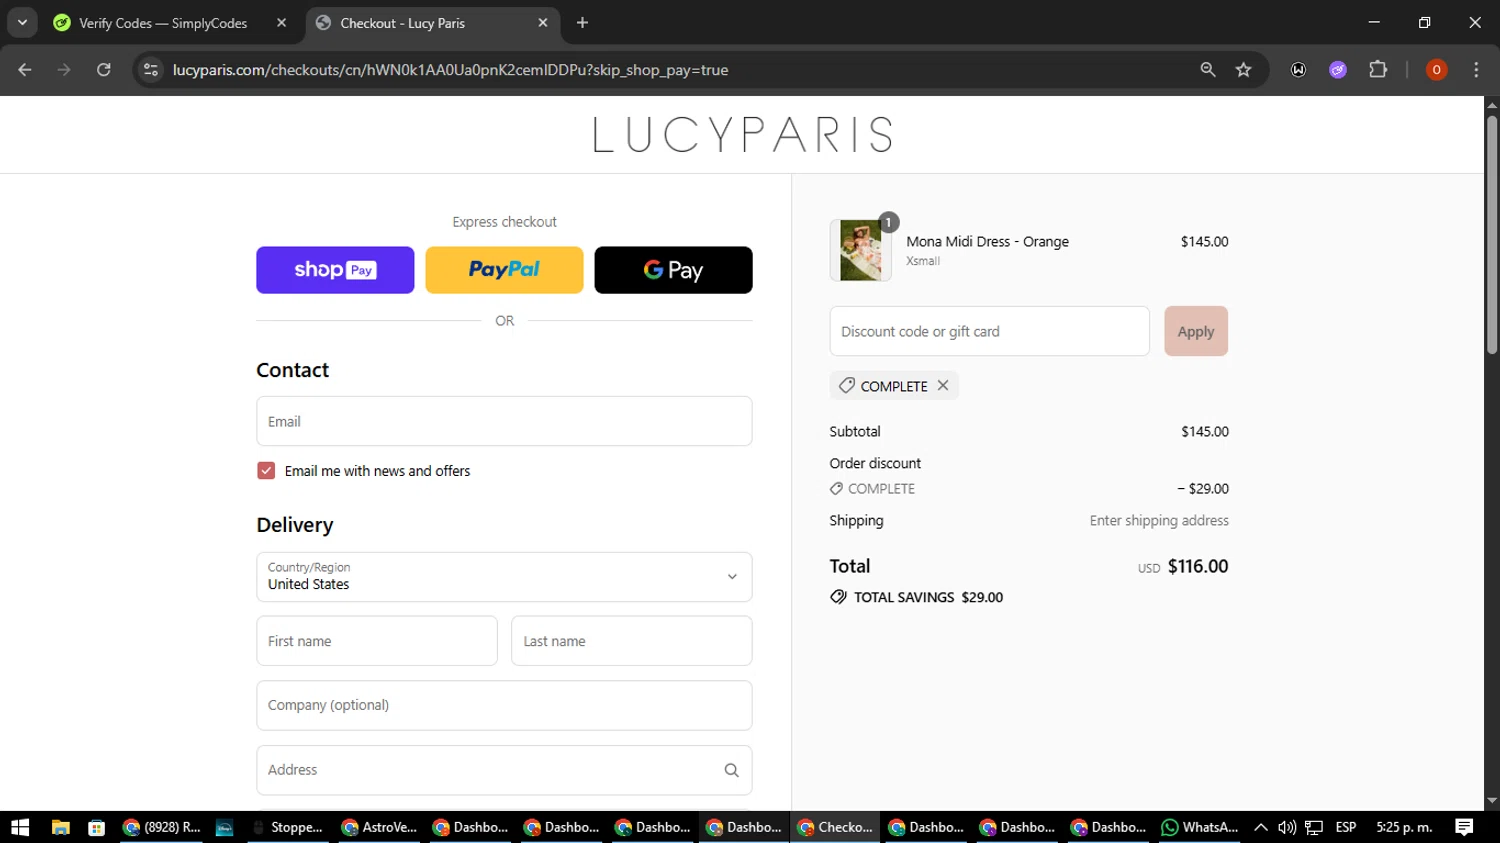
Task: Click the browser forward arrow
Action: (64, 70)
